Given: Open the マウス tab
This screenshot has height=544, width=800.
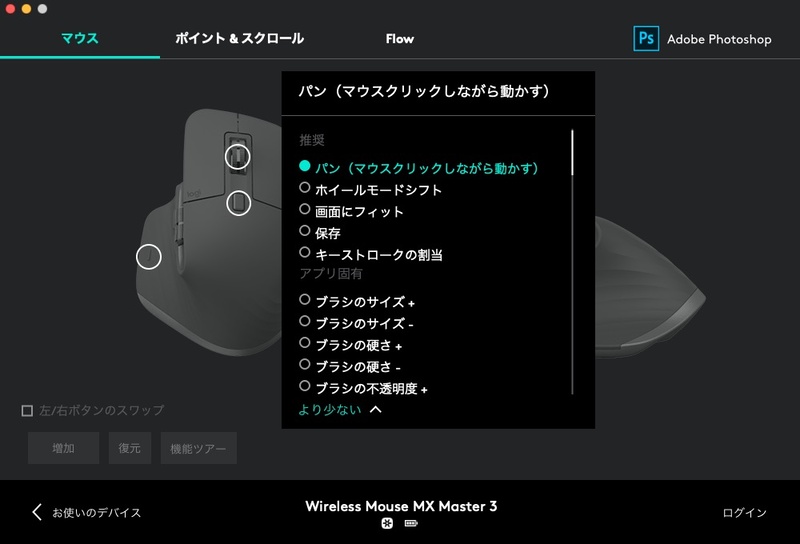Looking at the screenshot, I should 80,38.
